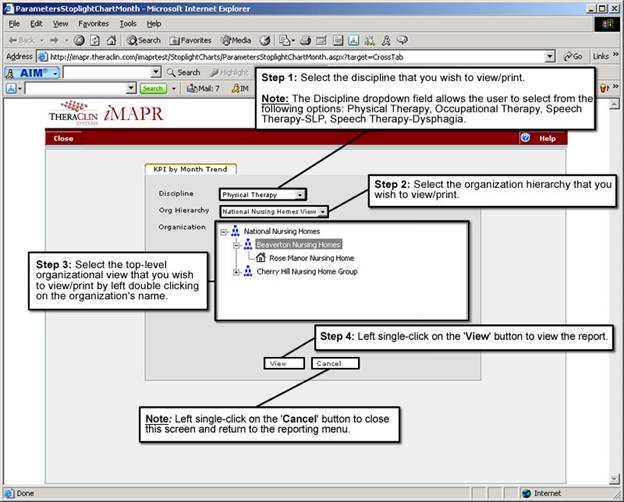Screen dimensions: 624x502
Task: Select the KPI by Month Trend tab
Action: (x=190, y=170)
